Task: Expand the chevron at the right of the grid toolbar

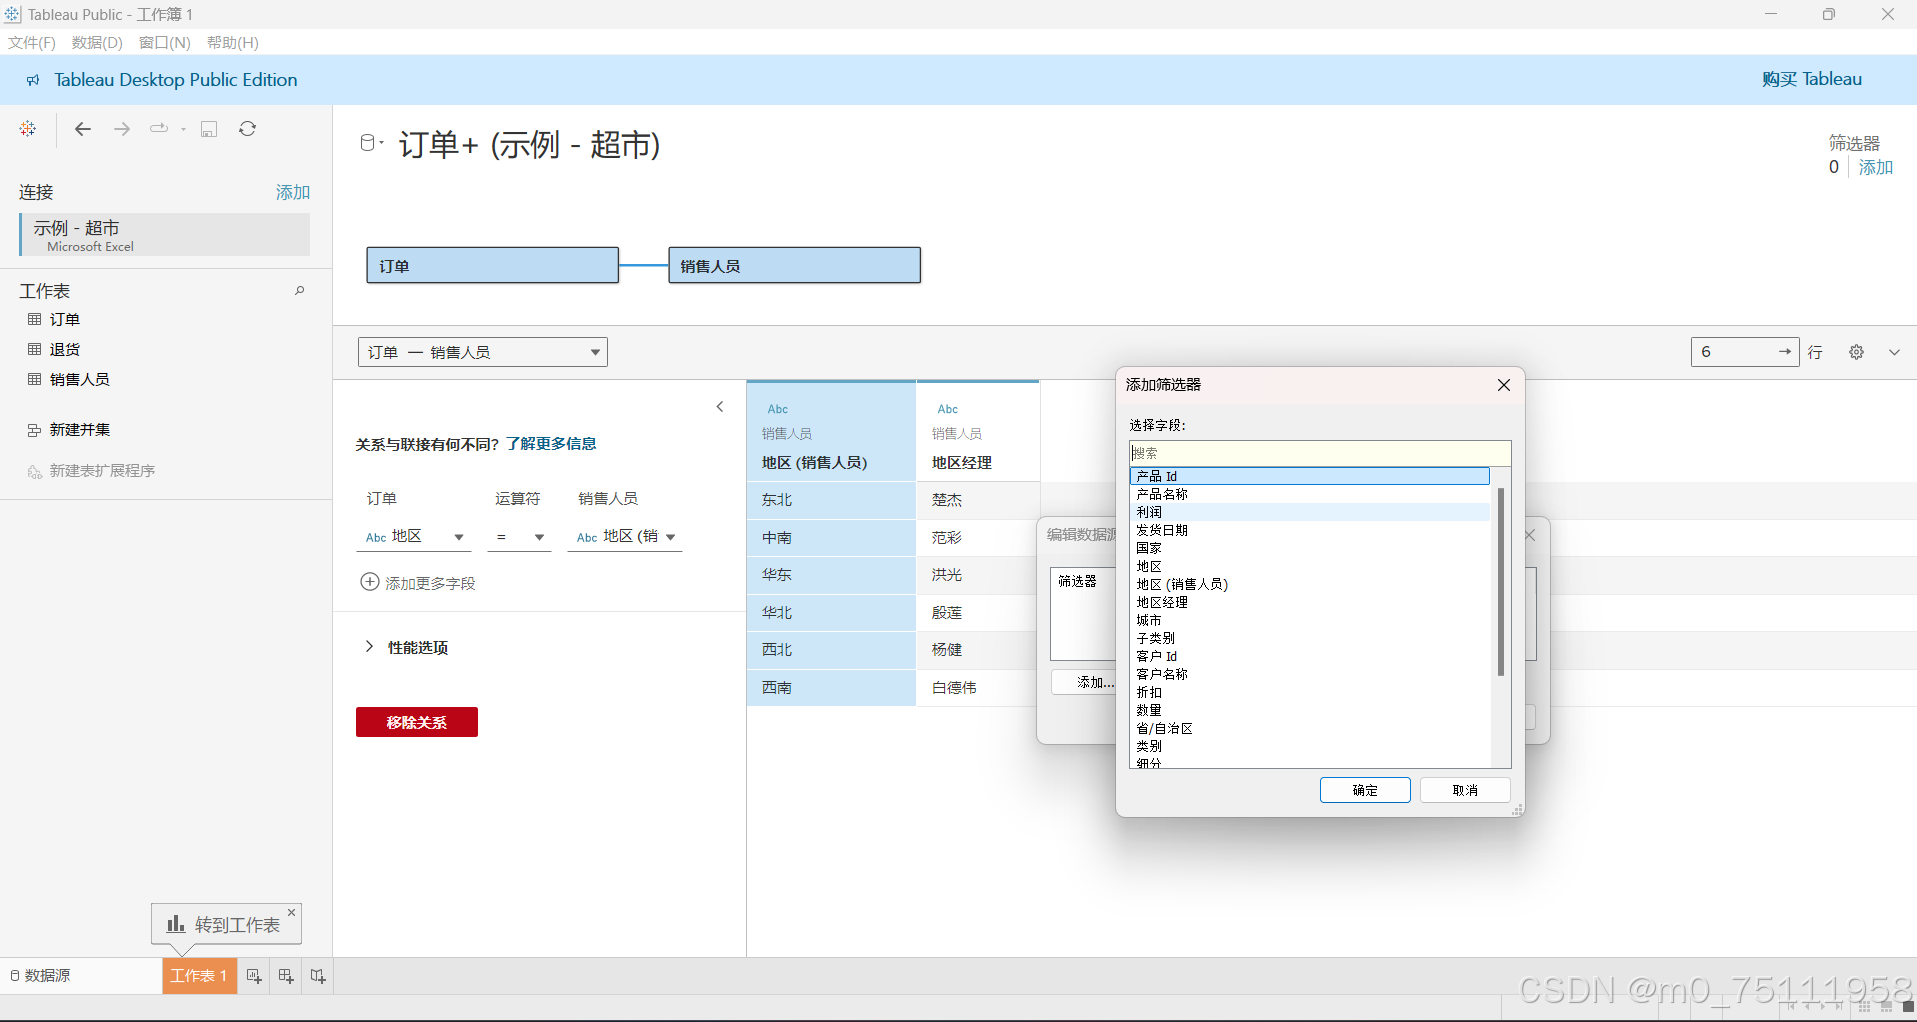Action: pyautogui.click(x=1894, y=352)
